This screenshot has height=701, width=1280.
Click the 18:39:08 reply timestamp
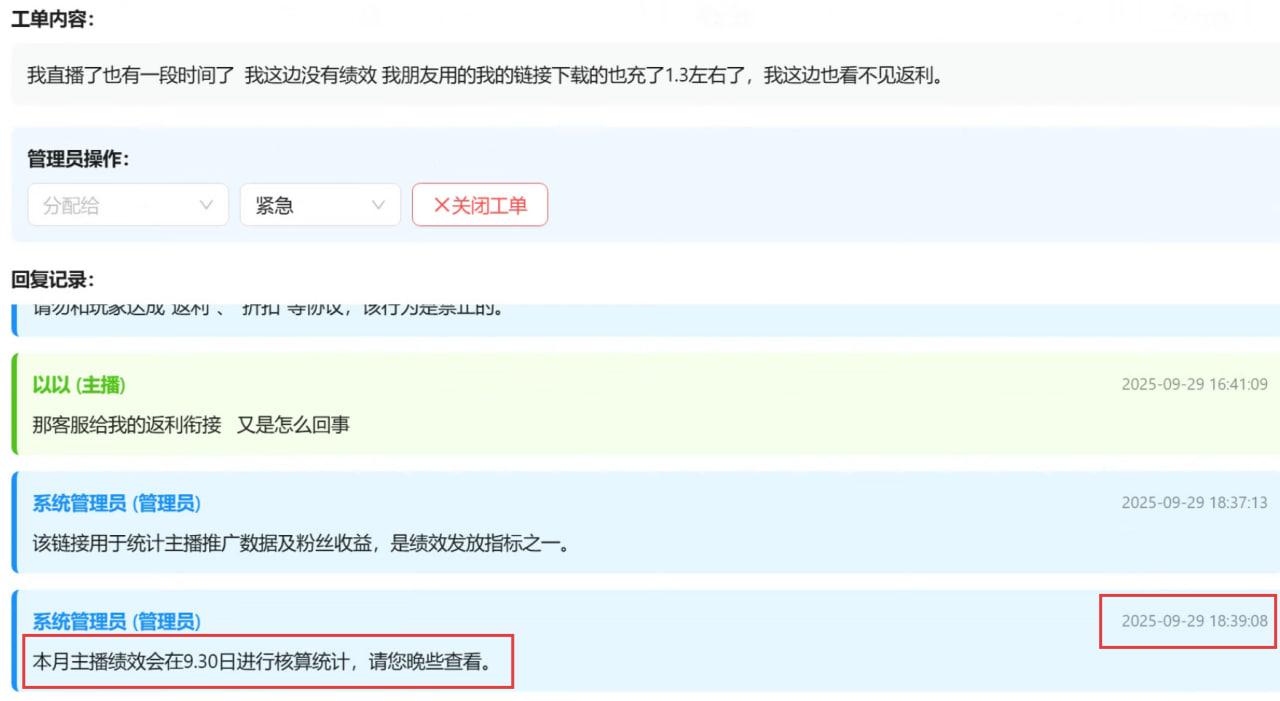tap(1194, 621)
